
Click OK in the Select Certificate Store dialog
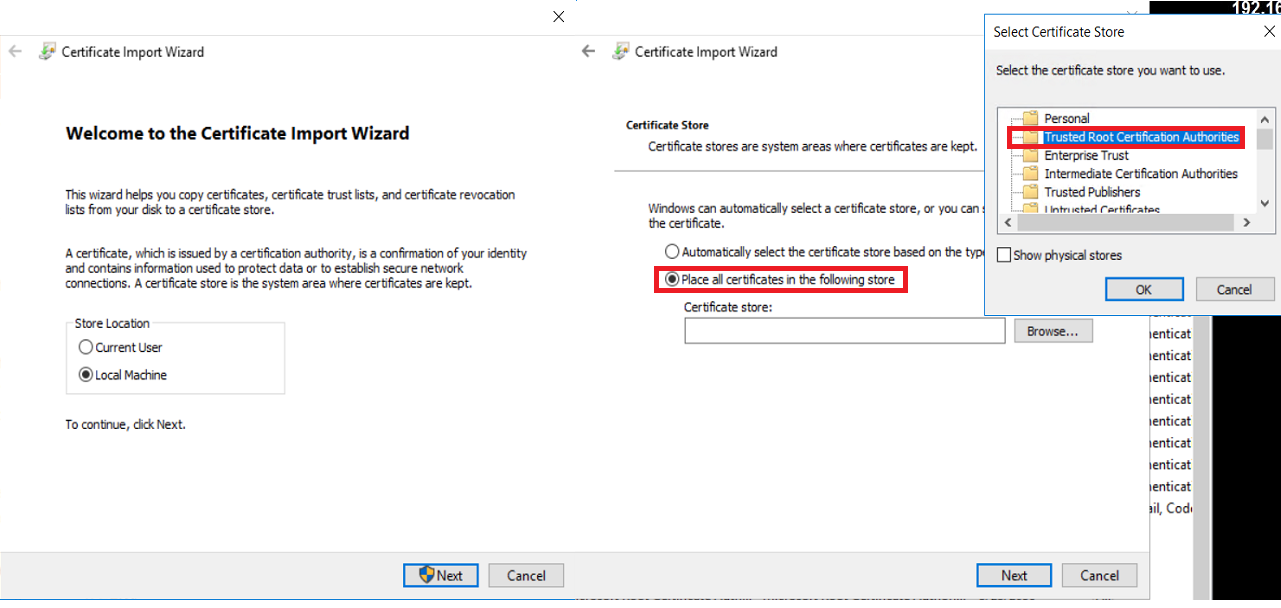[x=1143, y=289]
